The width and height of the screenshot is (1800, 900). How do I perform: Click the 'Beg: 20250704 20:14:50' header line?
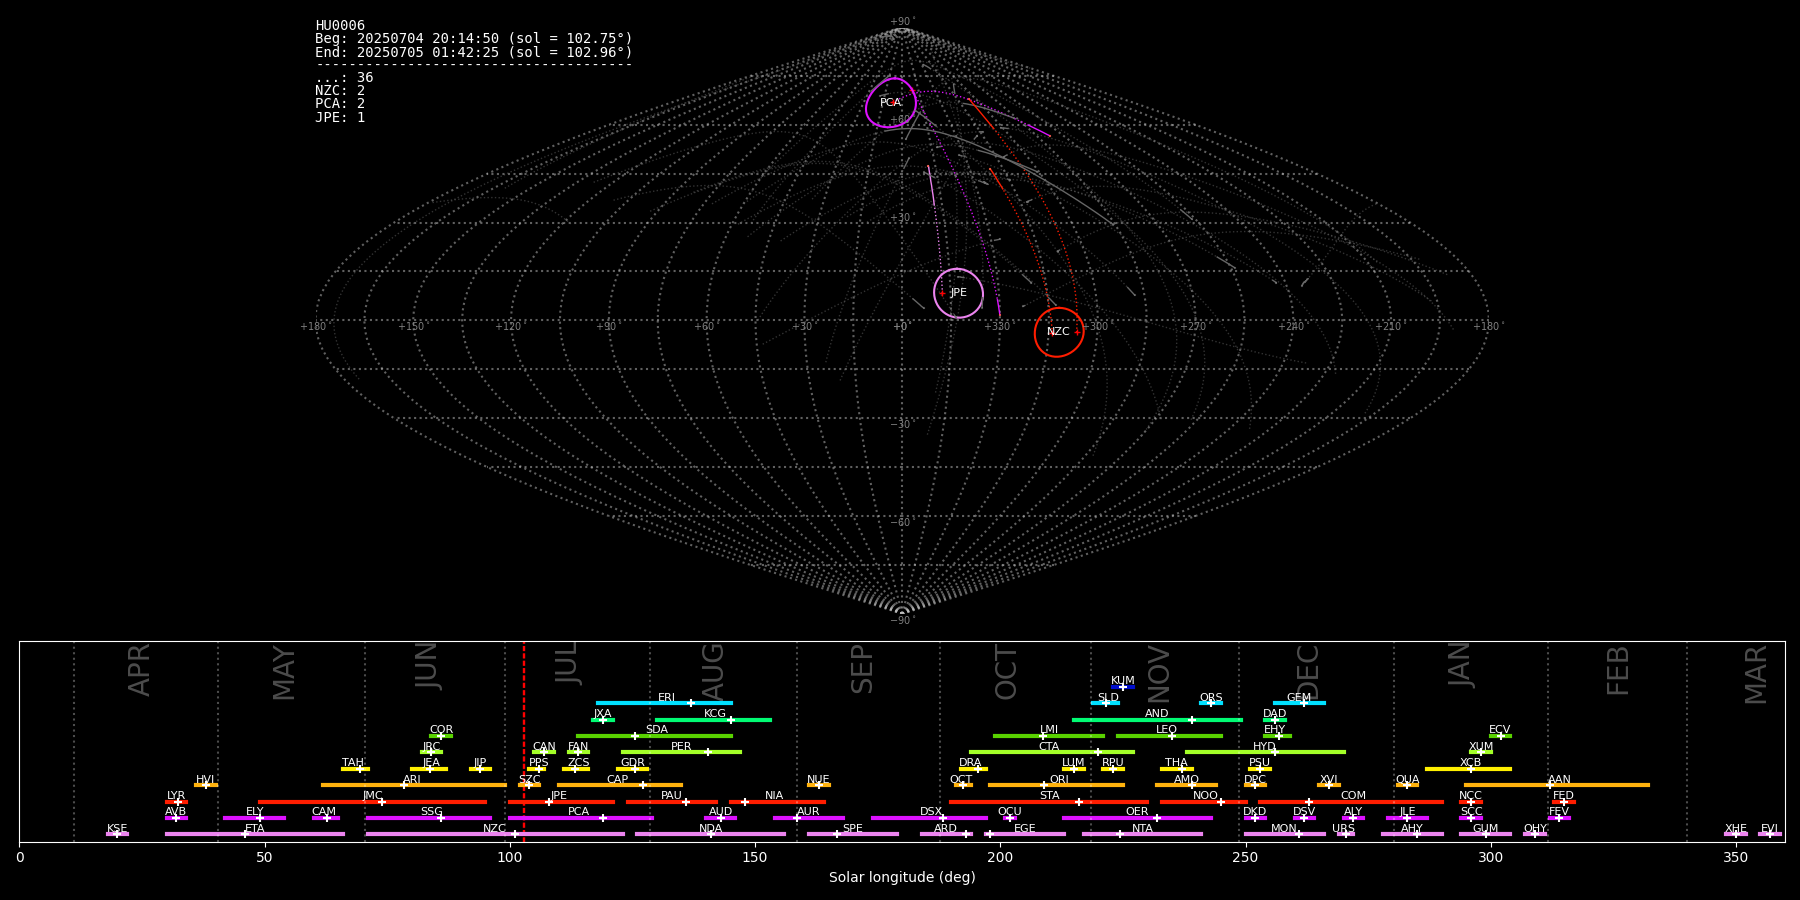coord(474,38)
